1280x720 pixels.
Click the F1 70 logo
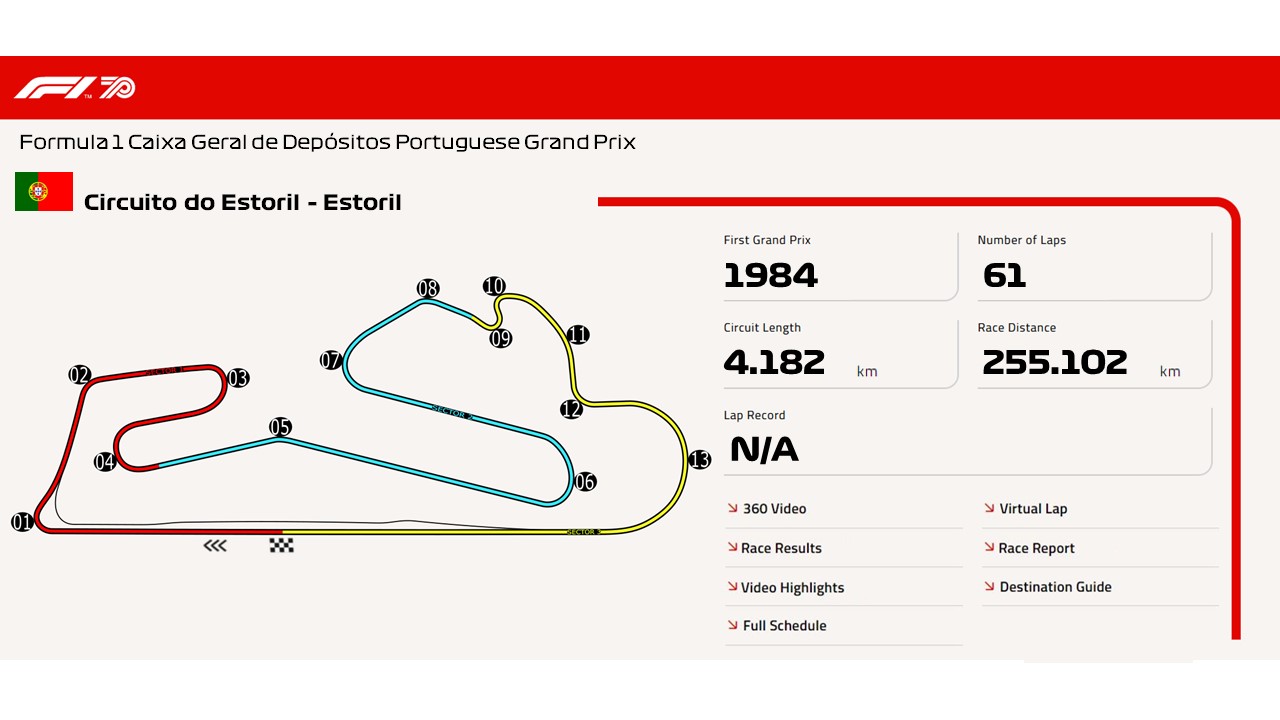(x=75, y=88)
